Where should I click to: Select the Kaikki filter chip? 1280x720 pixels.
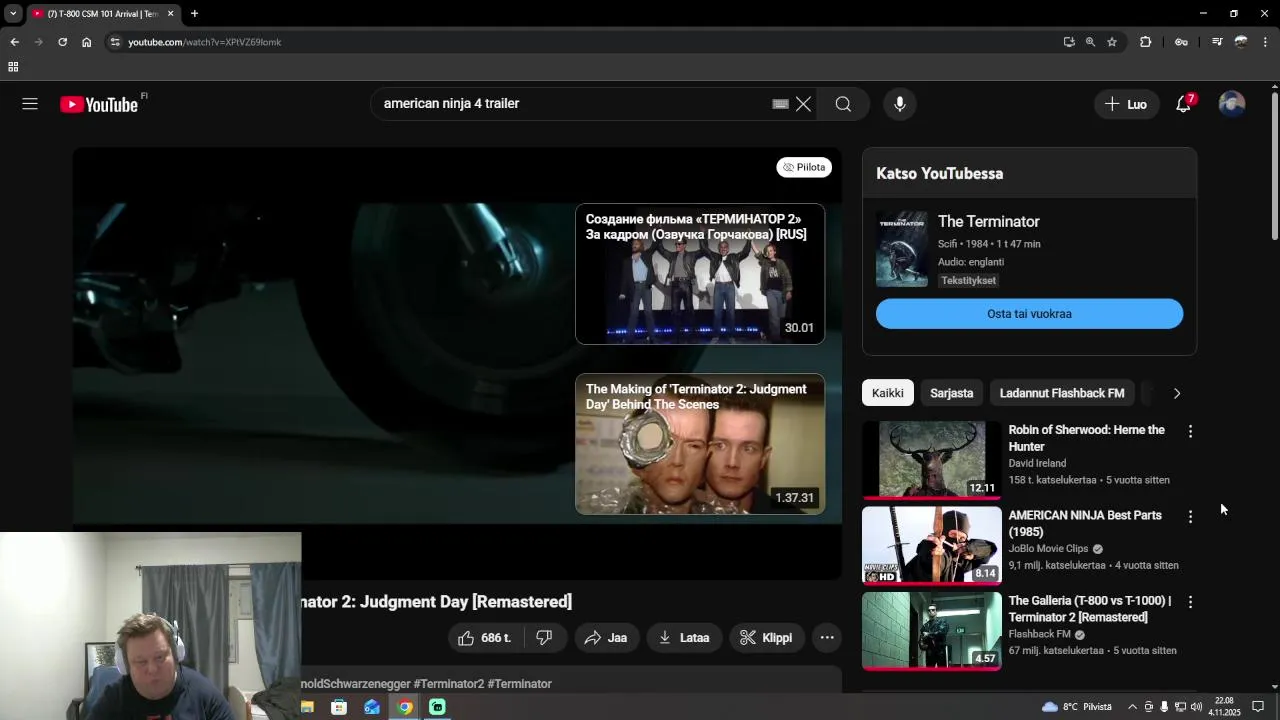click(888, 393)
